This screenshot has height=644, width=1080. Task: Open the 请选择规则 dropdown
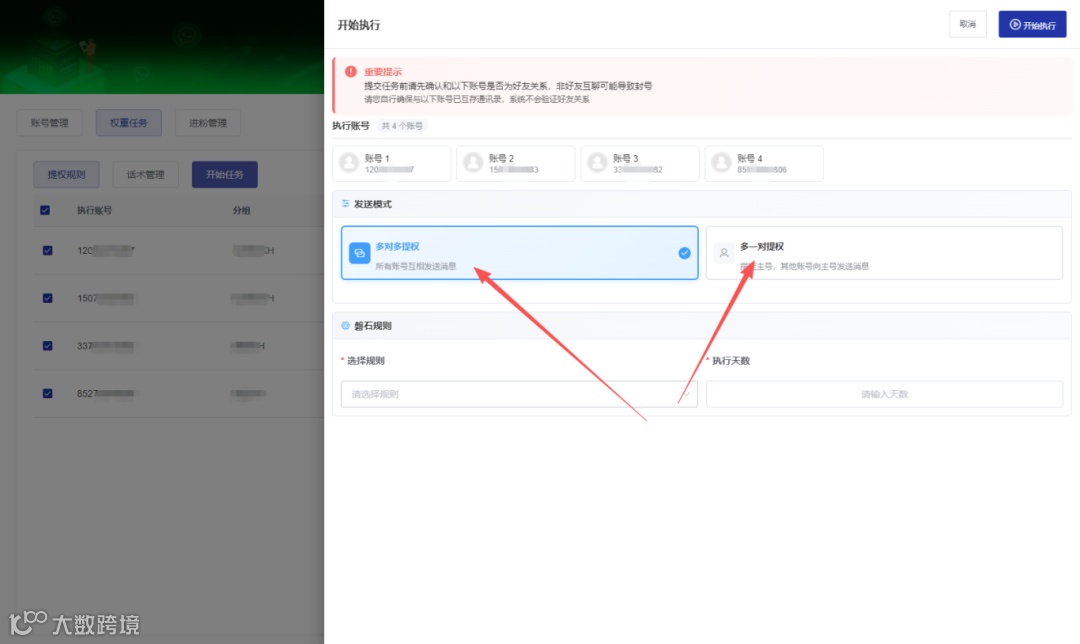(516, 393)
